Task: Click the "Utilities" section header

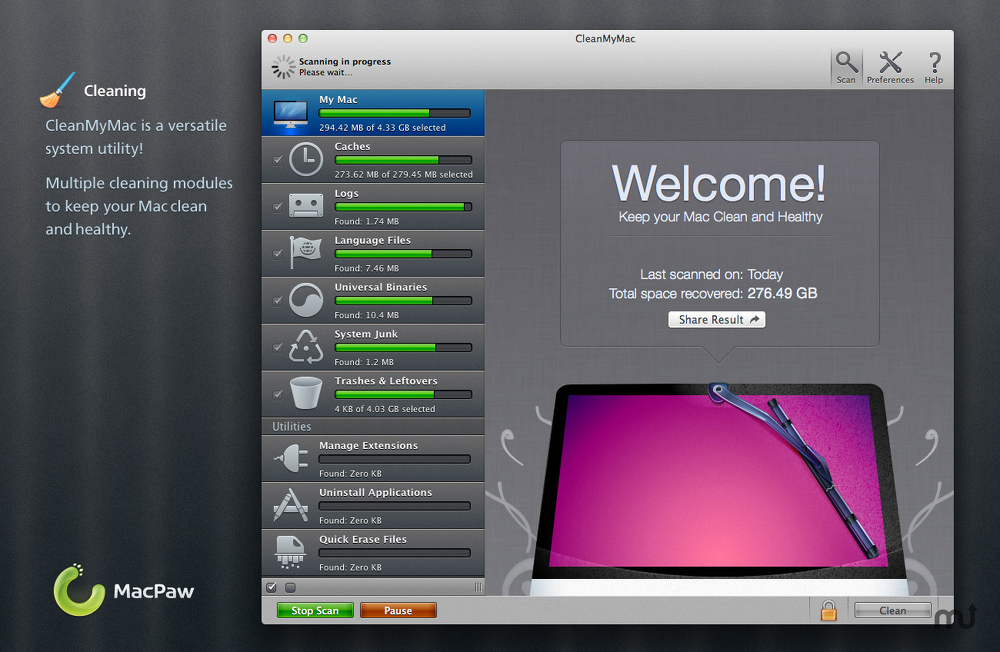Action: click(x=291, y=426)
